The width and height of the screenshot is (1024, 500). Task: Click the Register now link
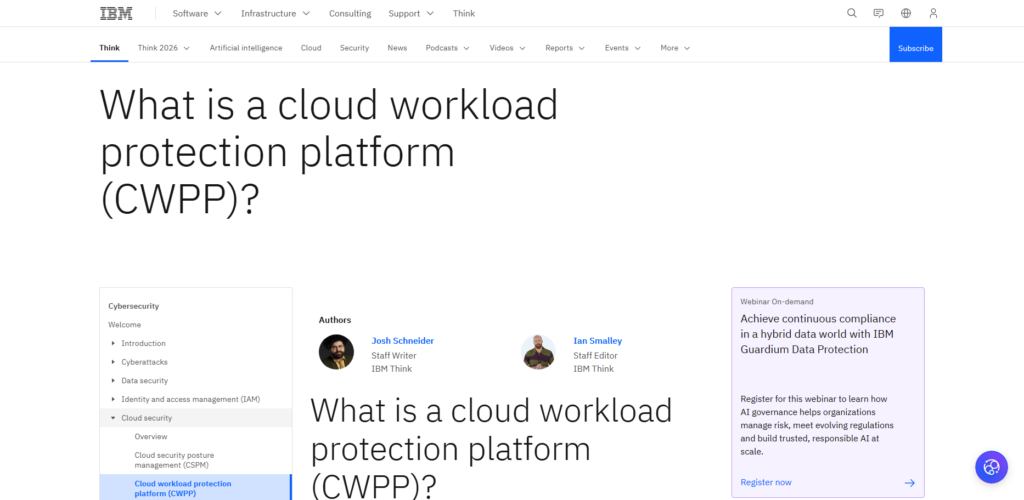pyautogui.click(x=766, y=482)
